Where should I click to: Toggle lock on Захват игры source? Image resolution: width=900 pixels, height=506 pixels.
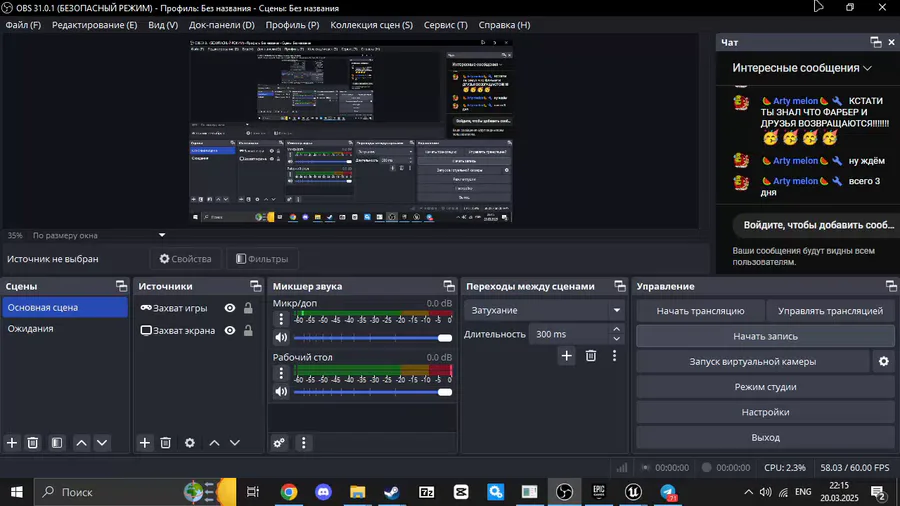[248, 308]
